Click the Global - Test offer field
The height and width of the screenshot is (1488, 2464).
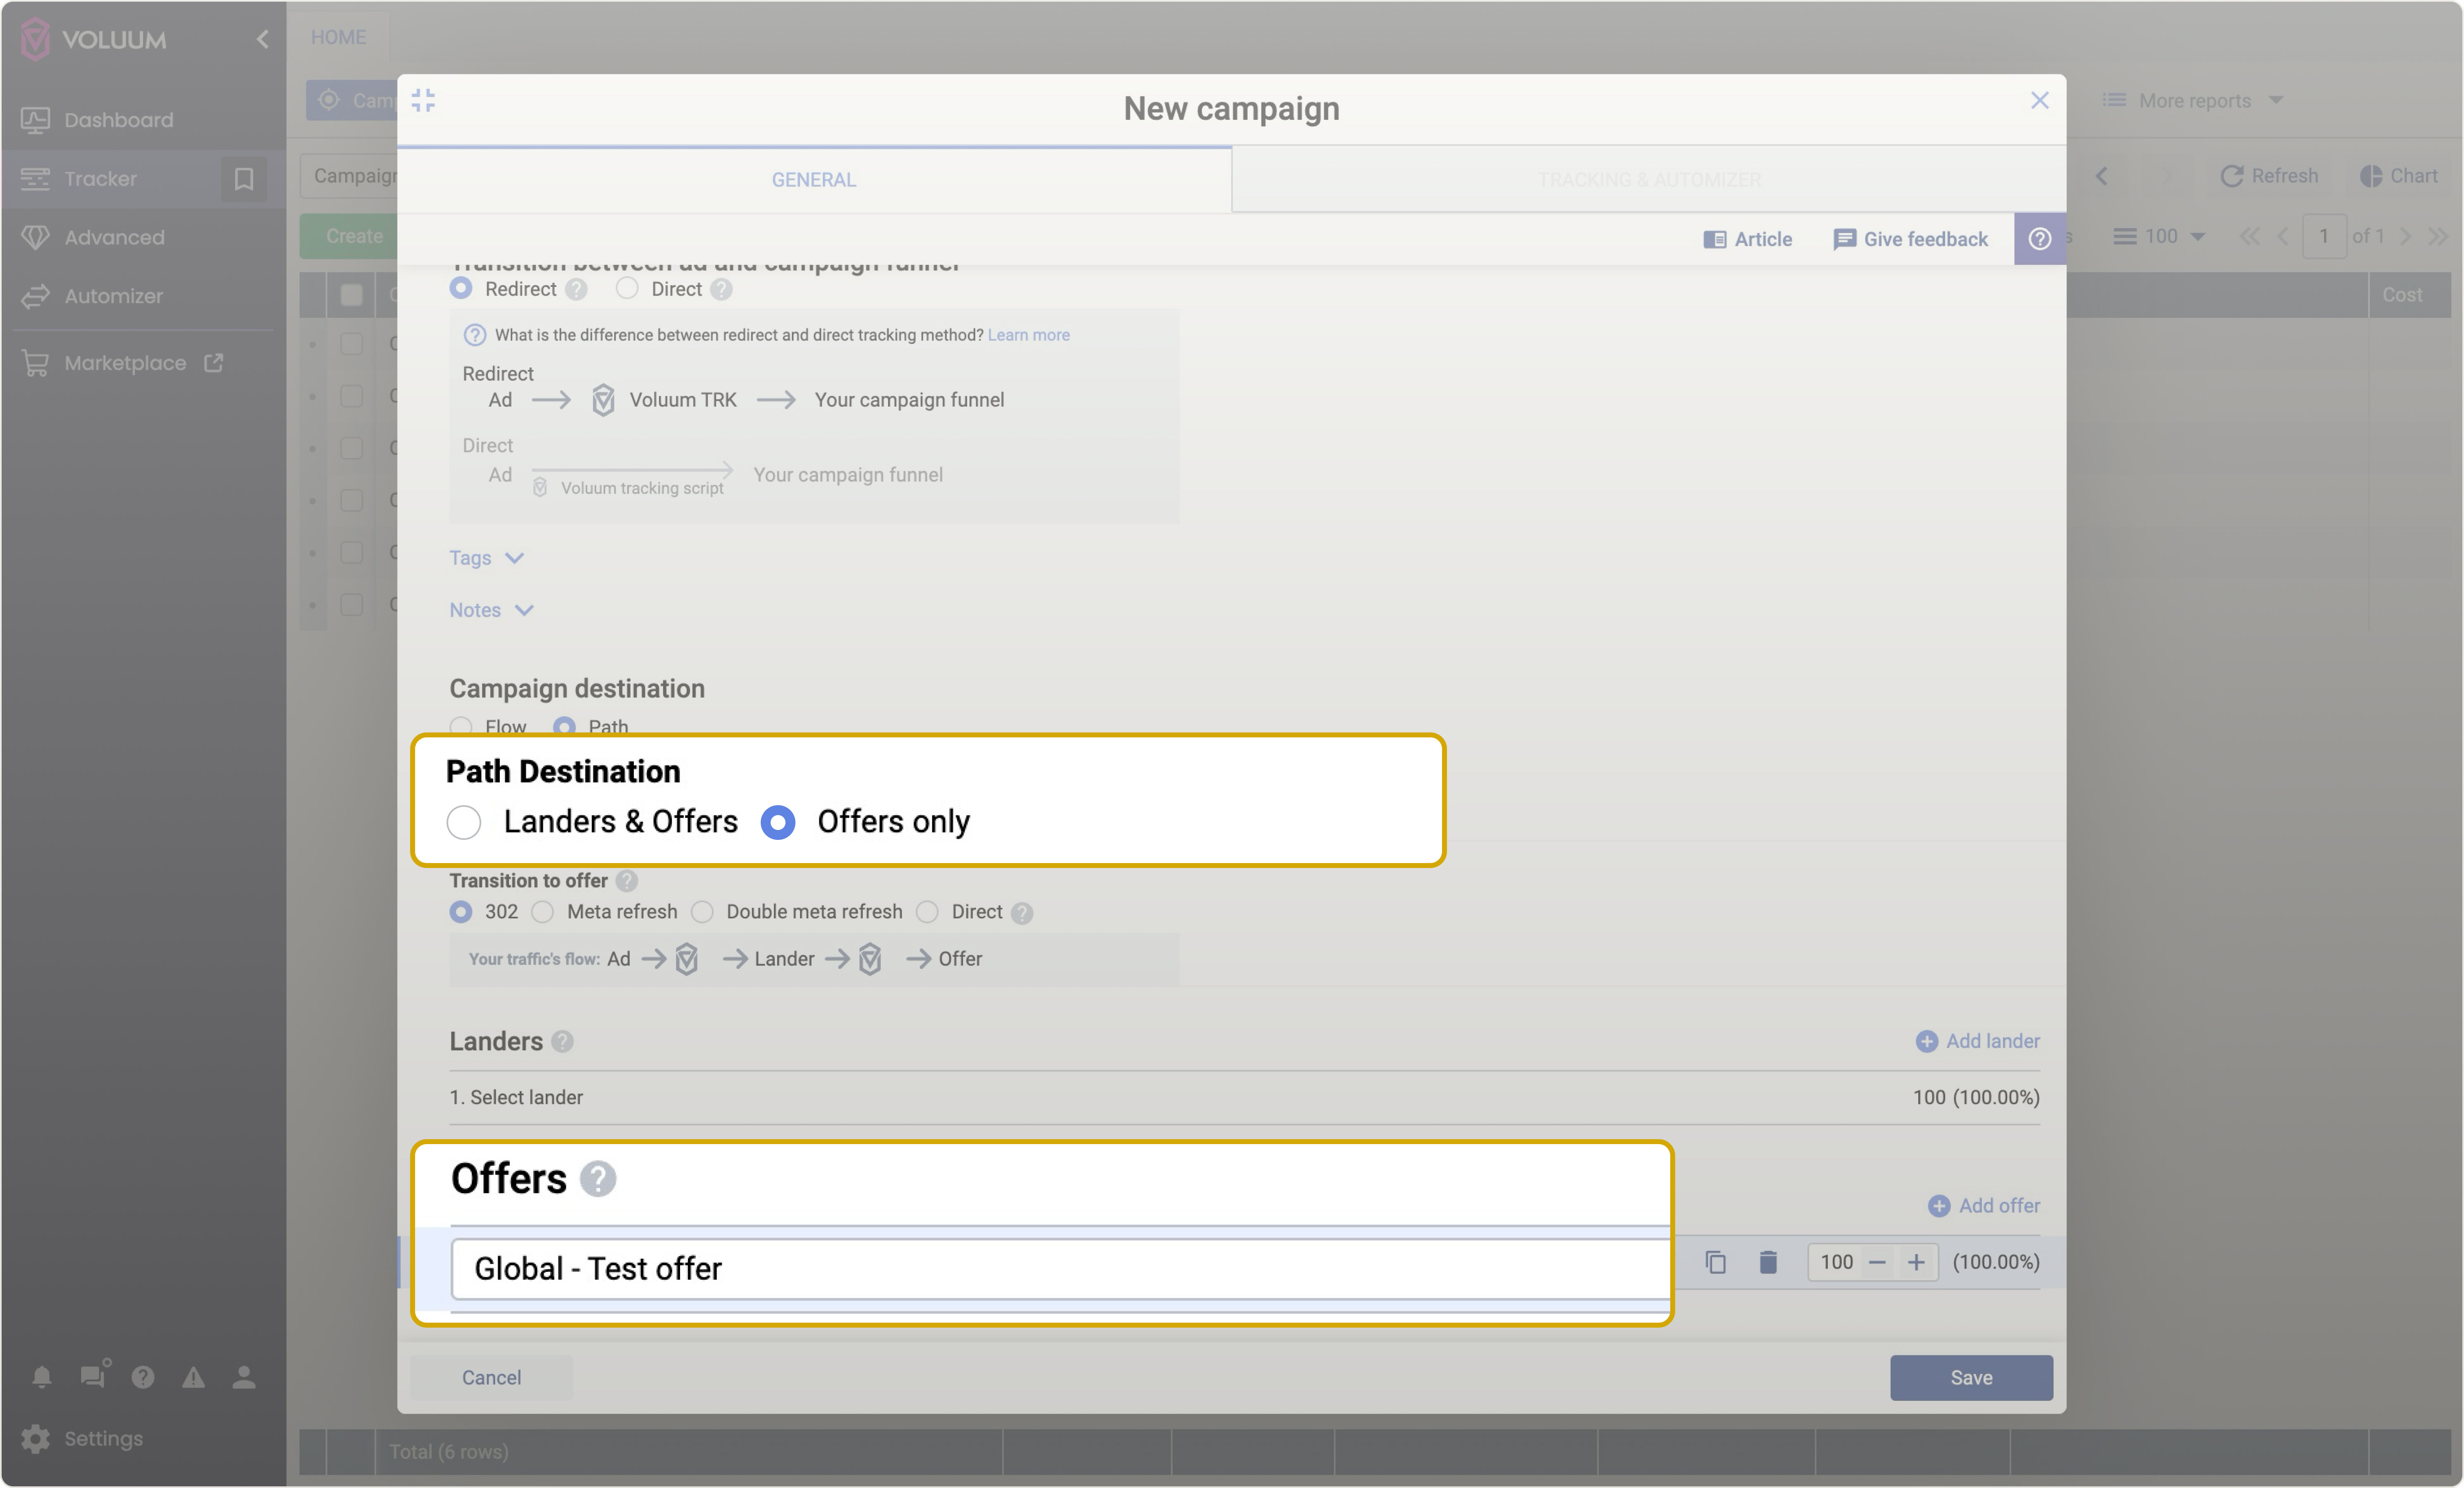[x=1060, y=1268]
